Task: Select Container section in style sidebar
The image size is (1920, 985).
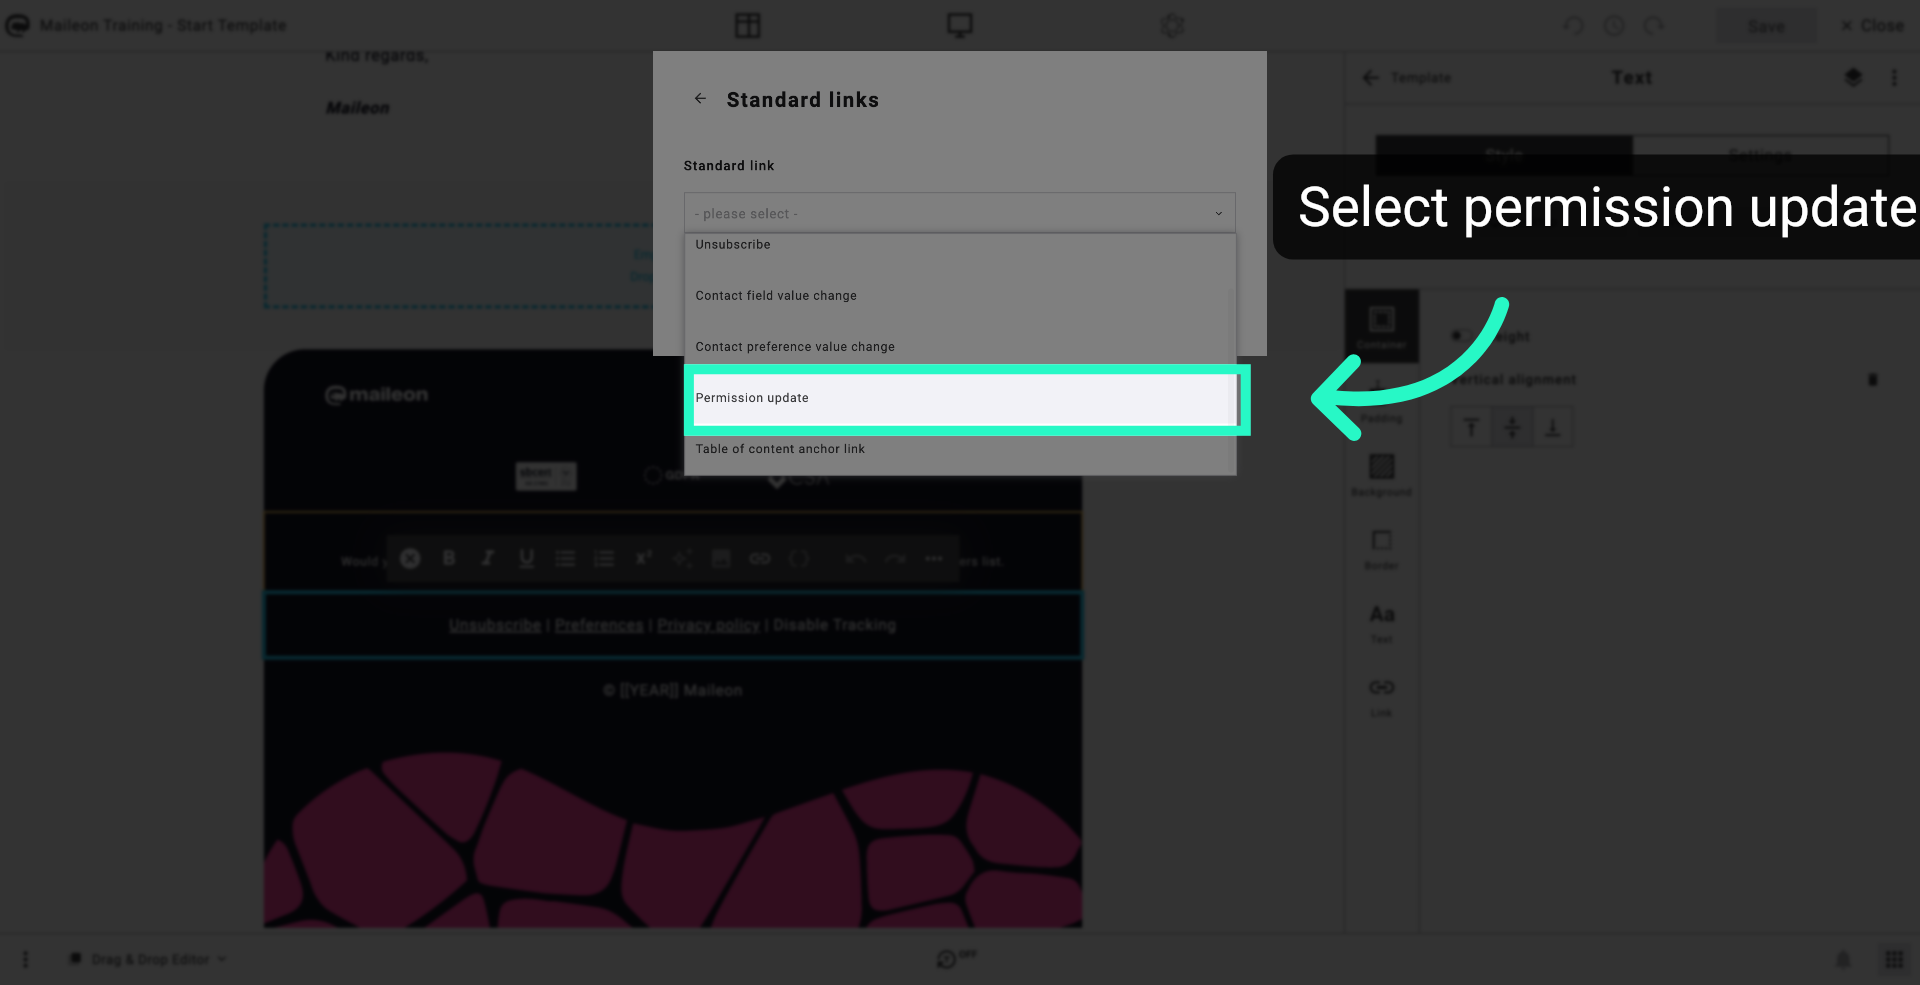Action: click(1382, 326)
